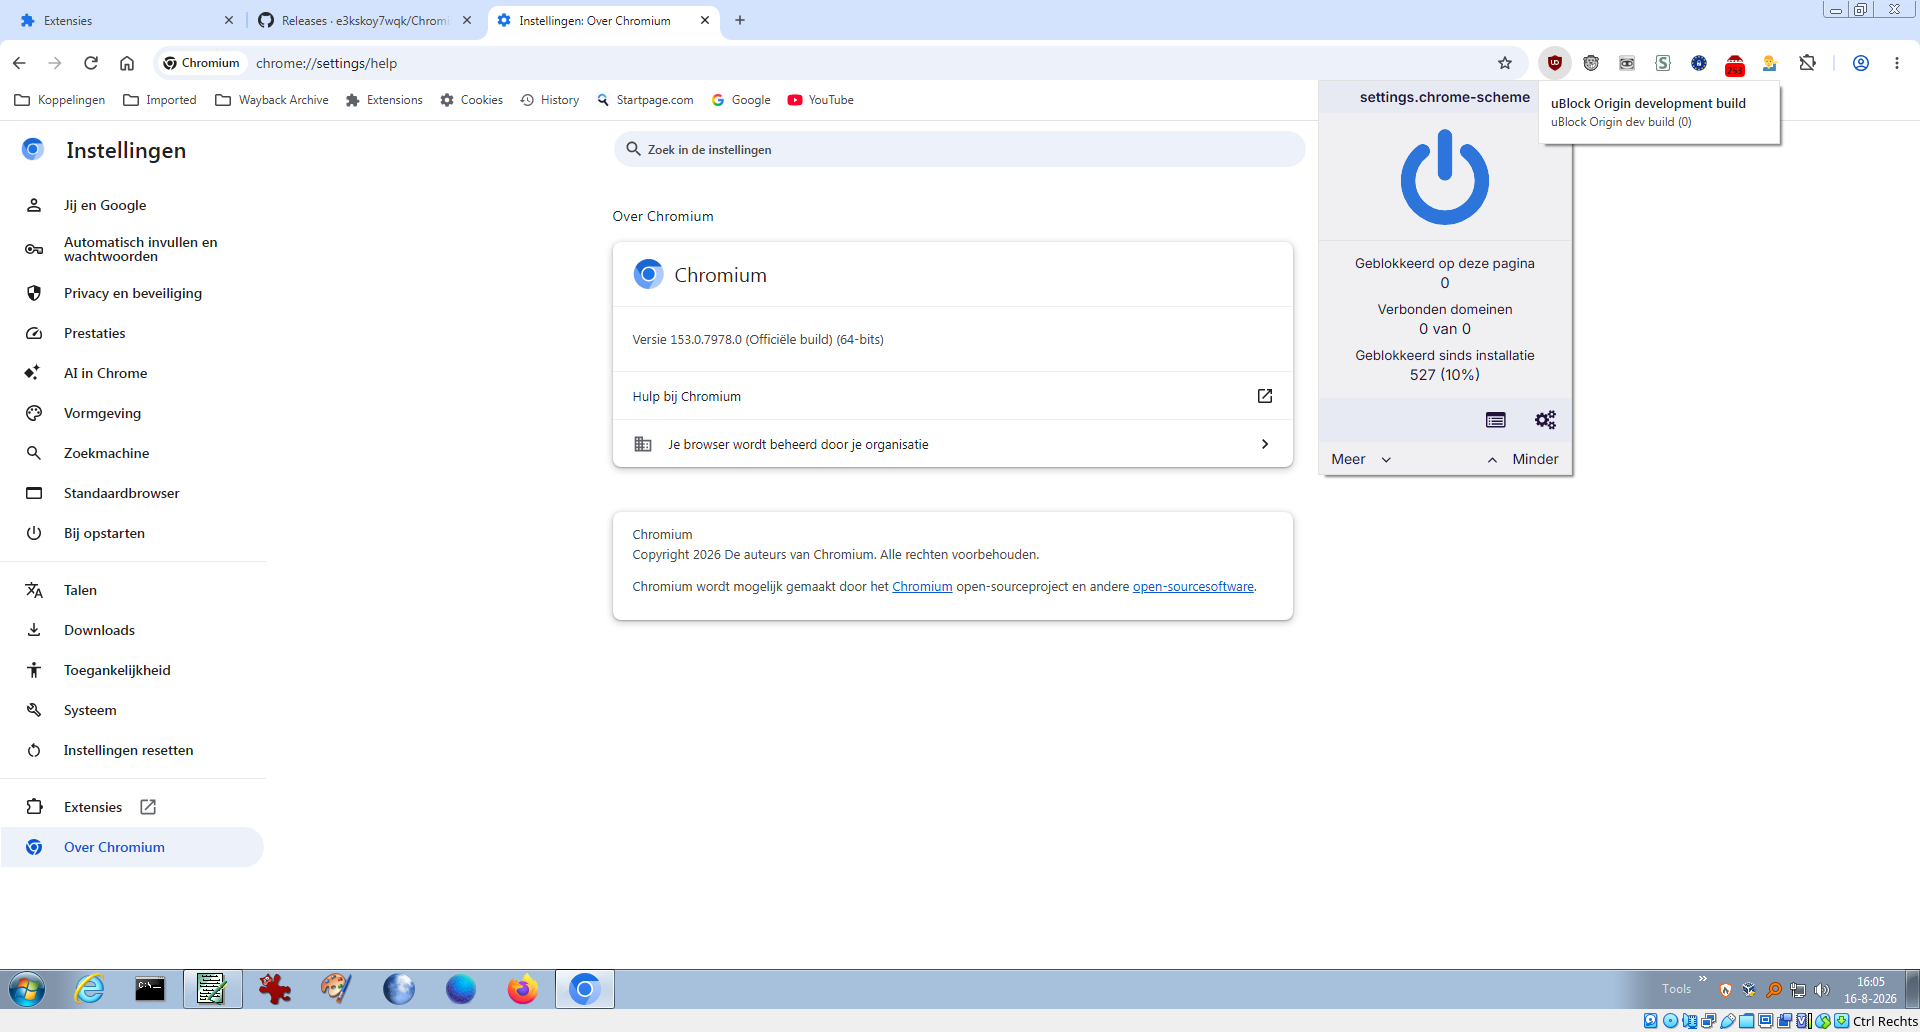This screenshot has height=1032, width=1920.
Task: Open the Extensions puzzle menu
Action: pos(1807,63)
